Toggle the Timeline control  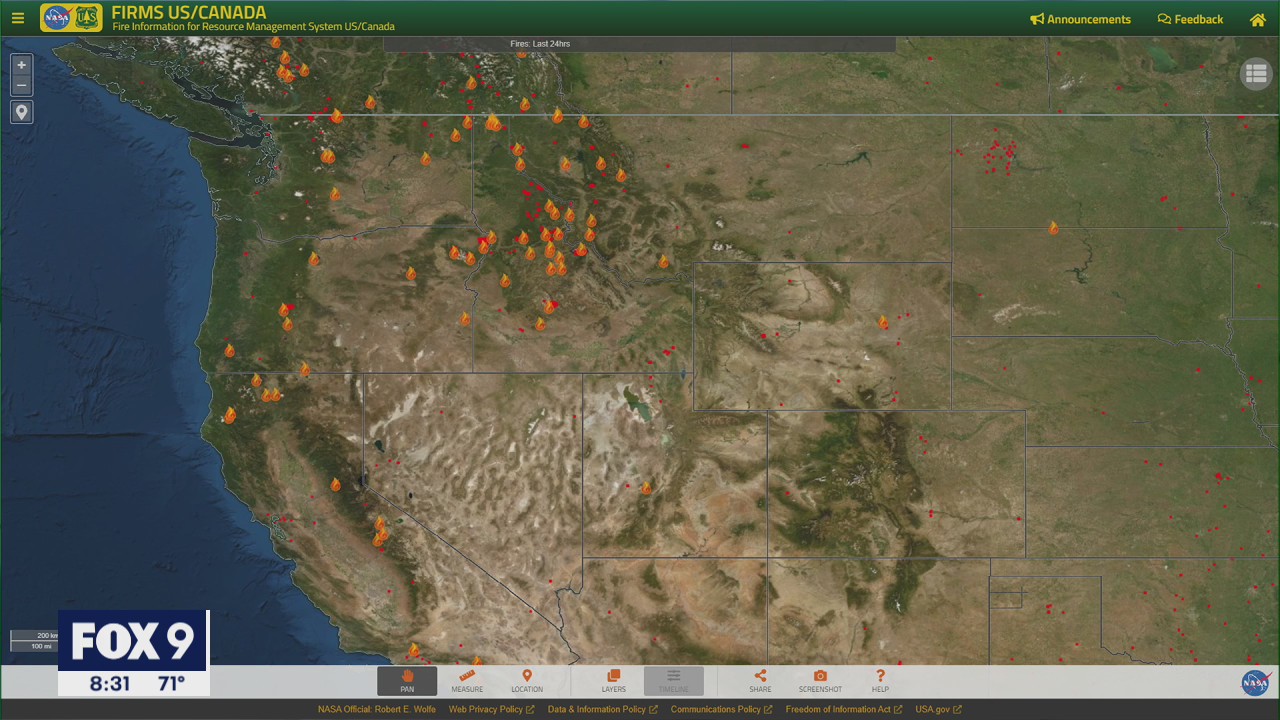[673, 681]
